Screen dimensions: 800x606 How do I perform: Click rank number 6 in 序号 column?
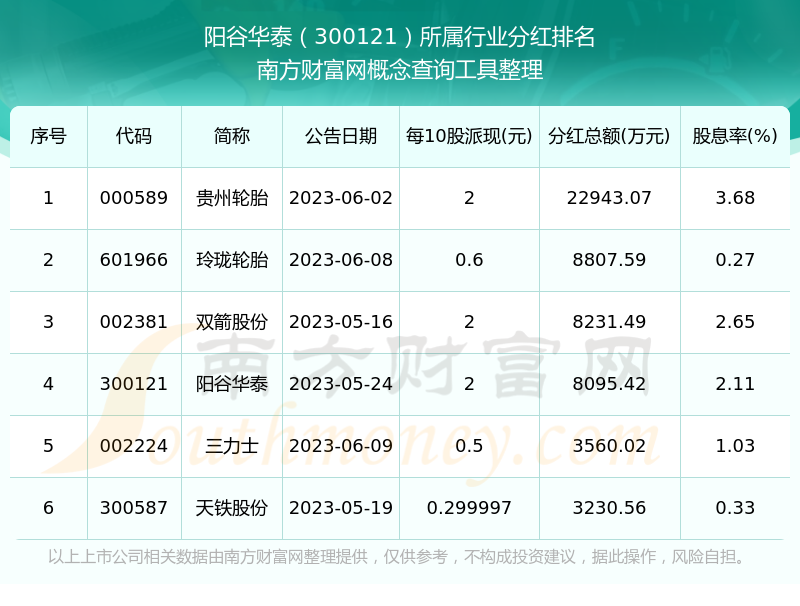(x=48, y=508)
